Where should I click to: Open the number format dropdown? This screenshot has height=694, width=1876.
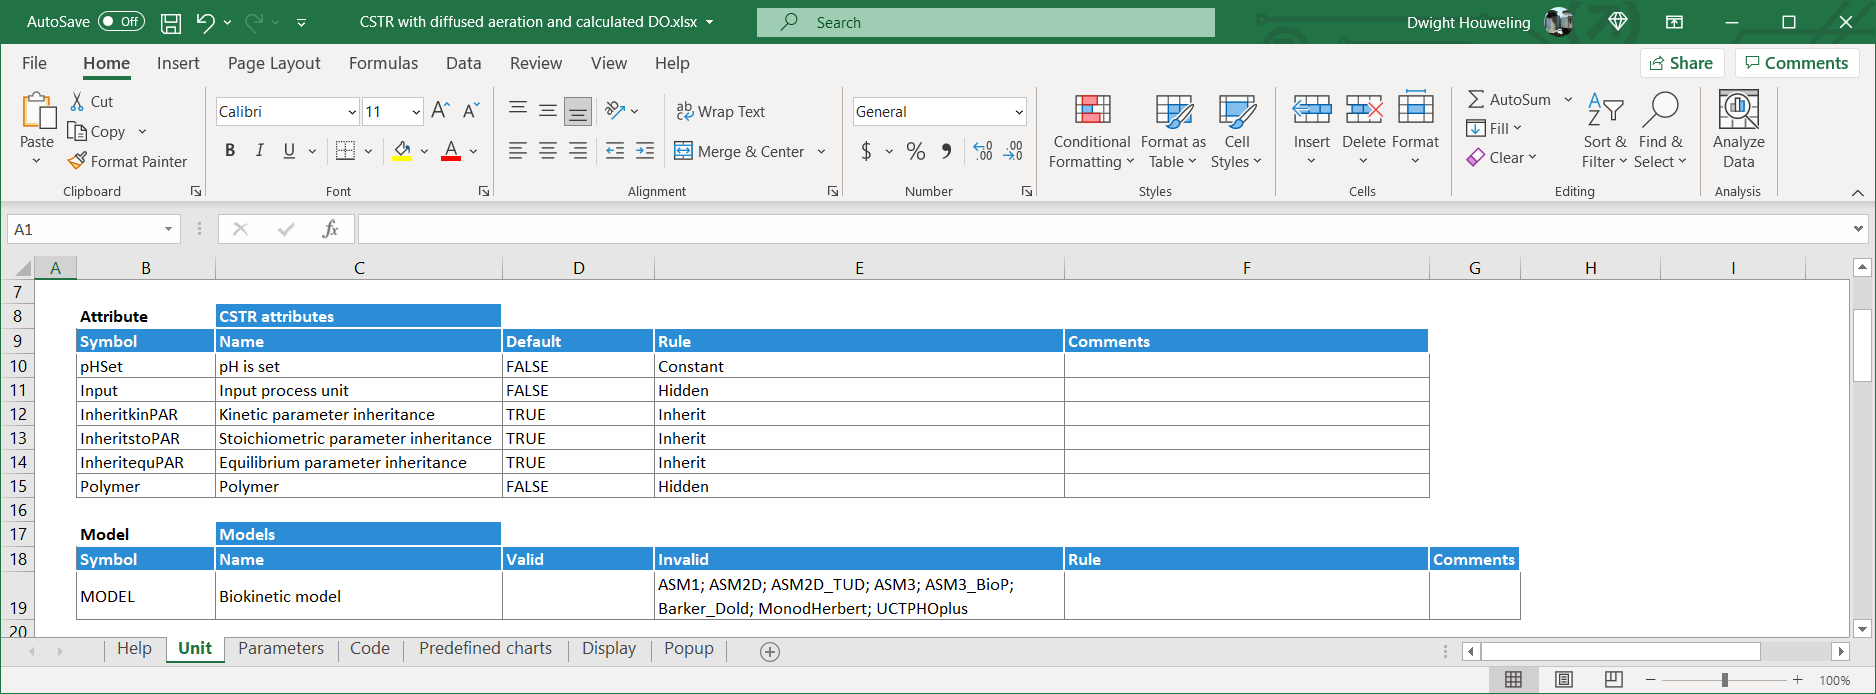pos(1019,112)
